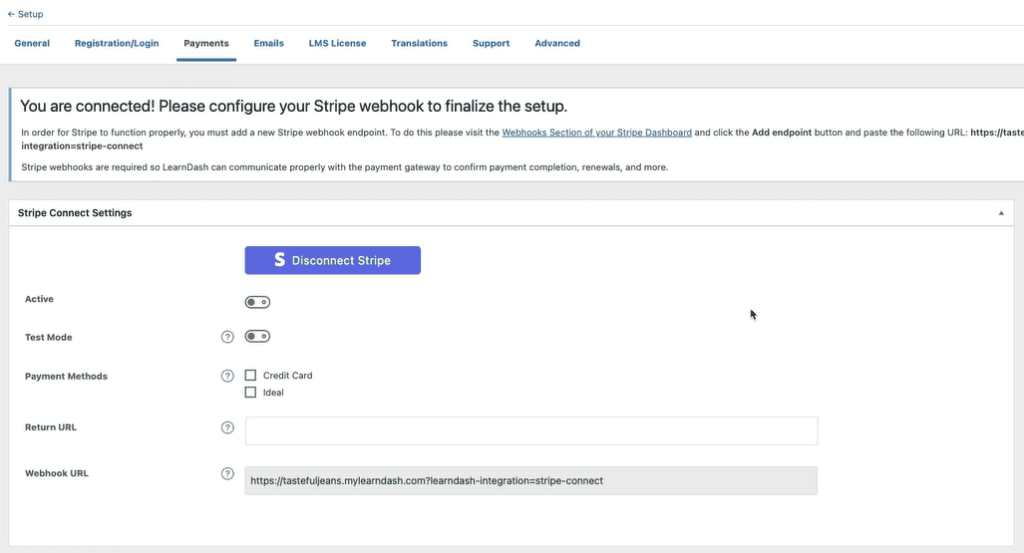Click the Stripe S logo icon

280,260
